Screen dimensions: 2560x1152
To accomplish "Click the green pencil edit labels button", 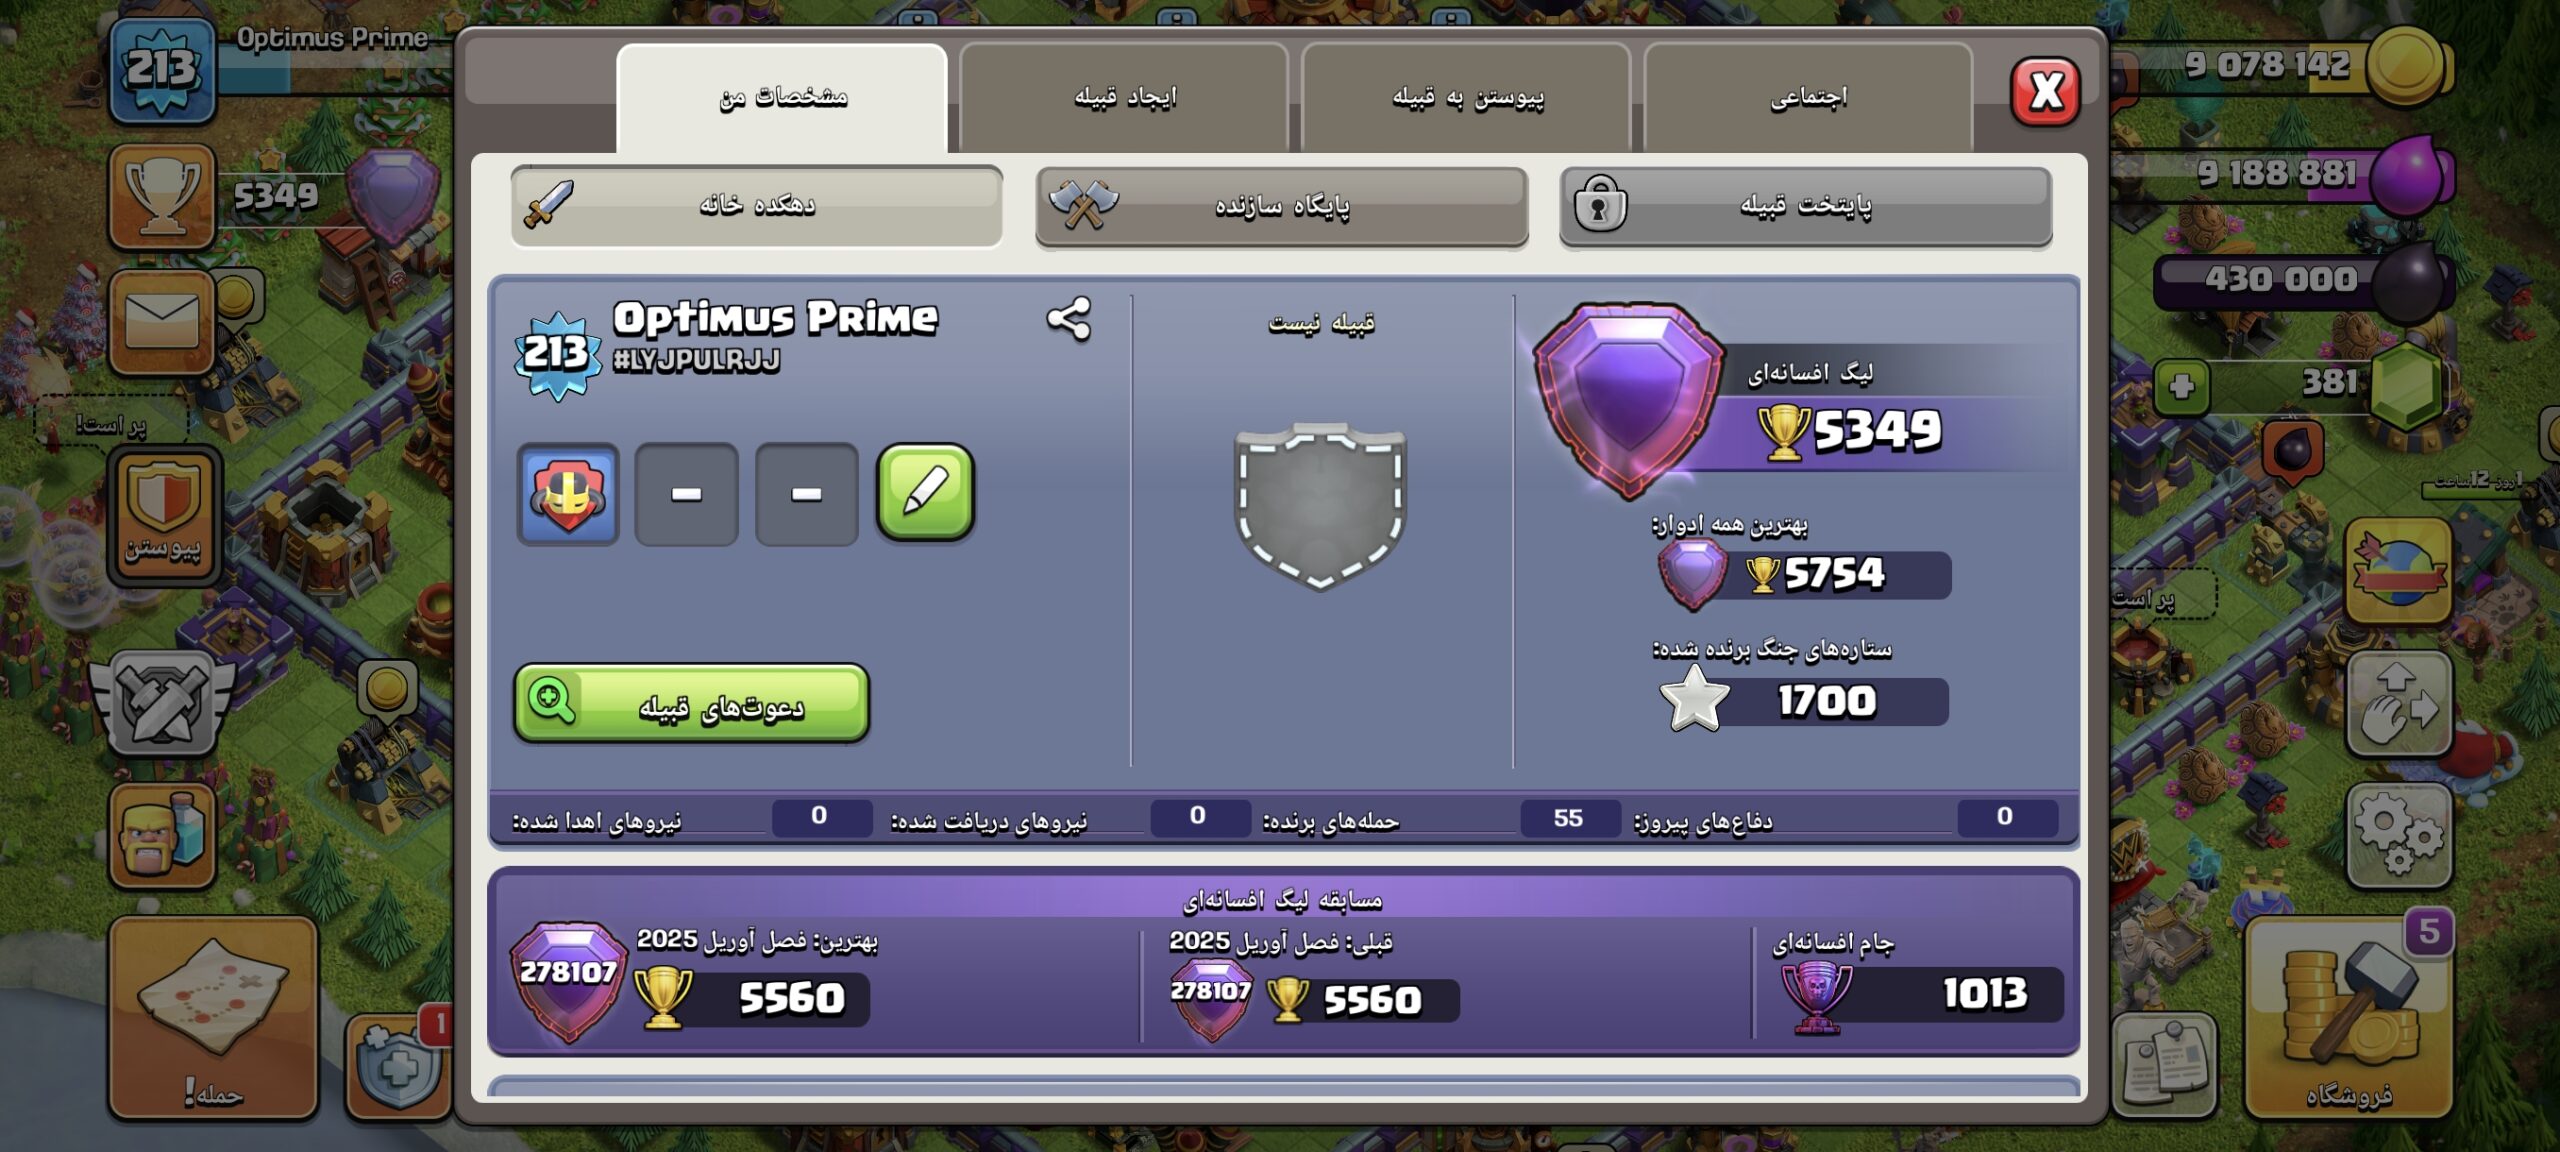I will click(925, 493).
